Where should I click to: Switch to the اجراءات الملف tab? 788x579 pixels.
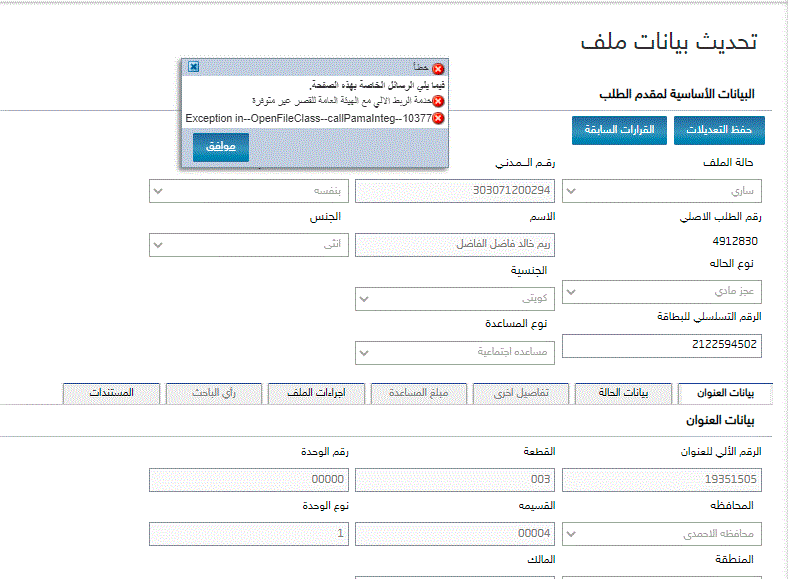click(316, 393)
